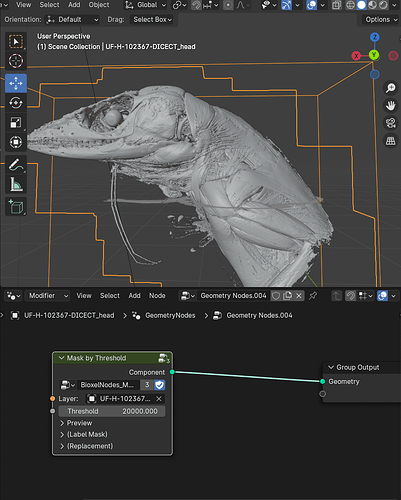
Task: Click the GeometryNodes modifier breadcrumb icon
Action: tap(136, 315)
